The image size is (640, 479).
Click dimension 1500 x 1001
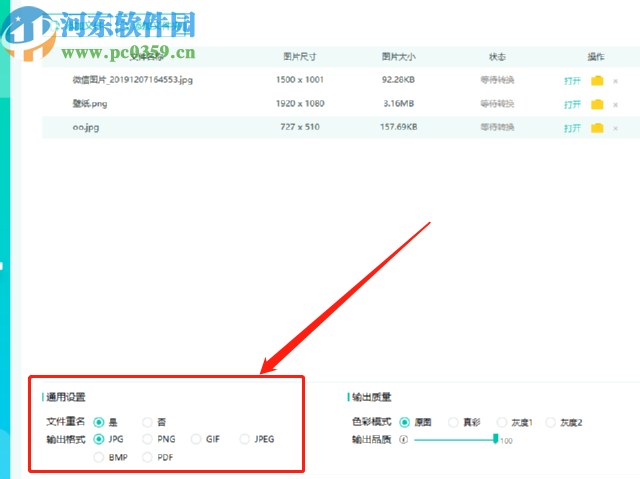click(300, 80)
